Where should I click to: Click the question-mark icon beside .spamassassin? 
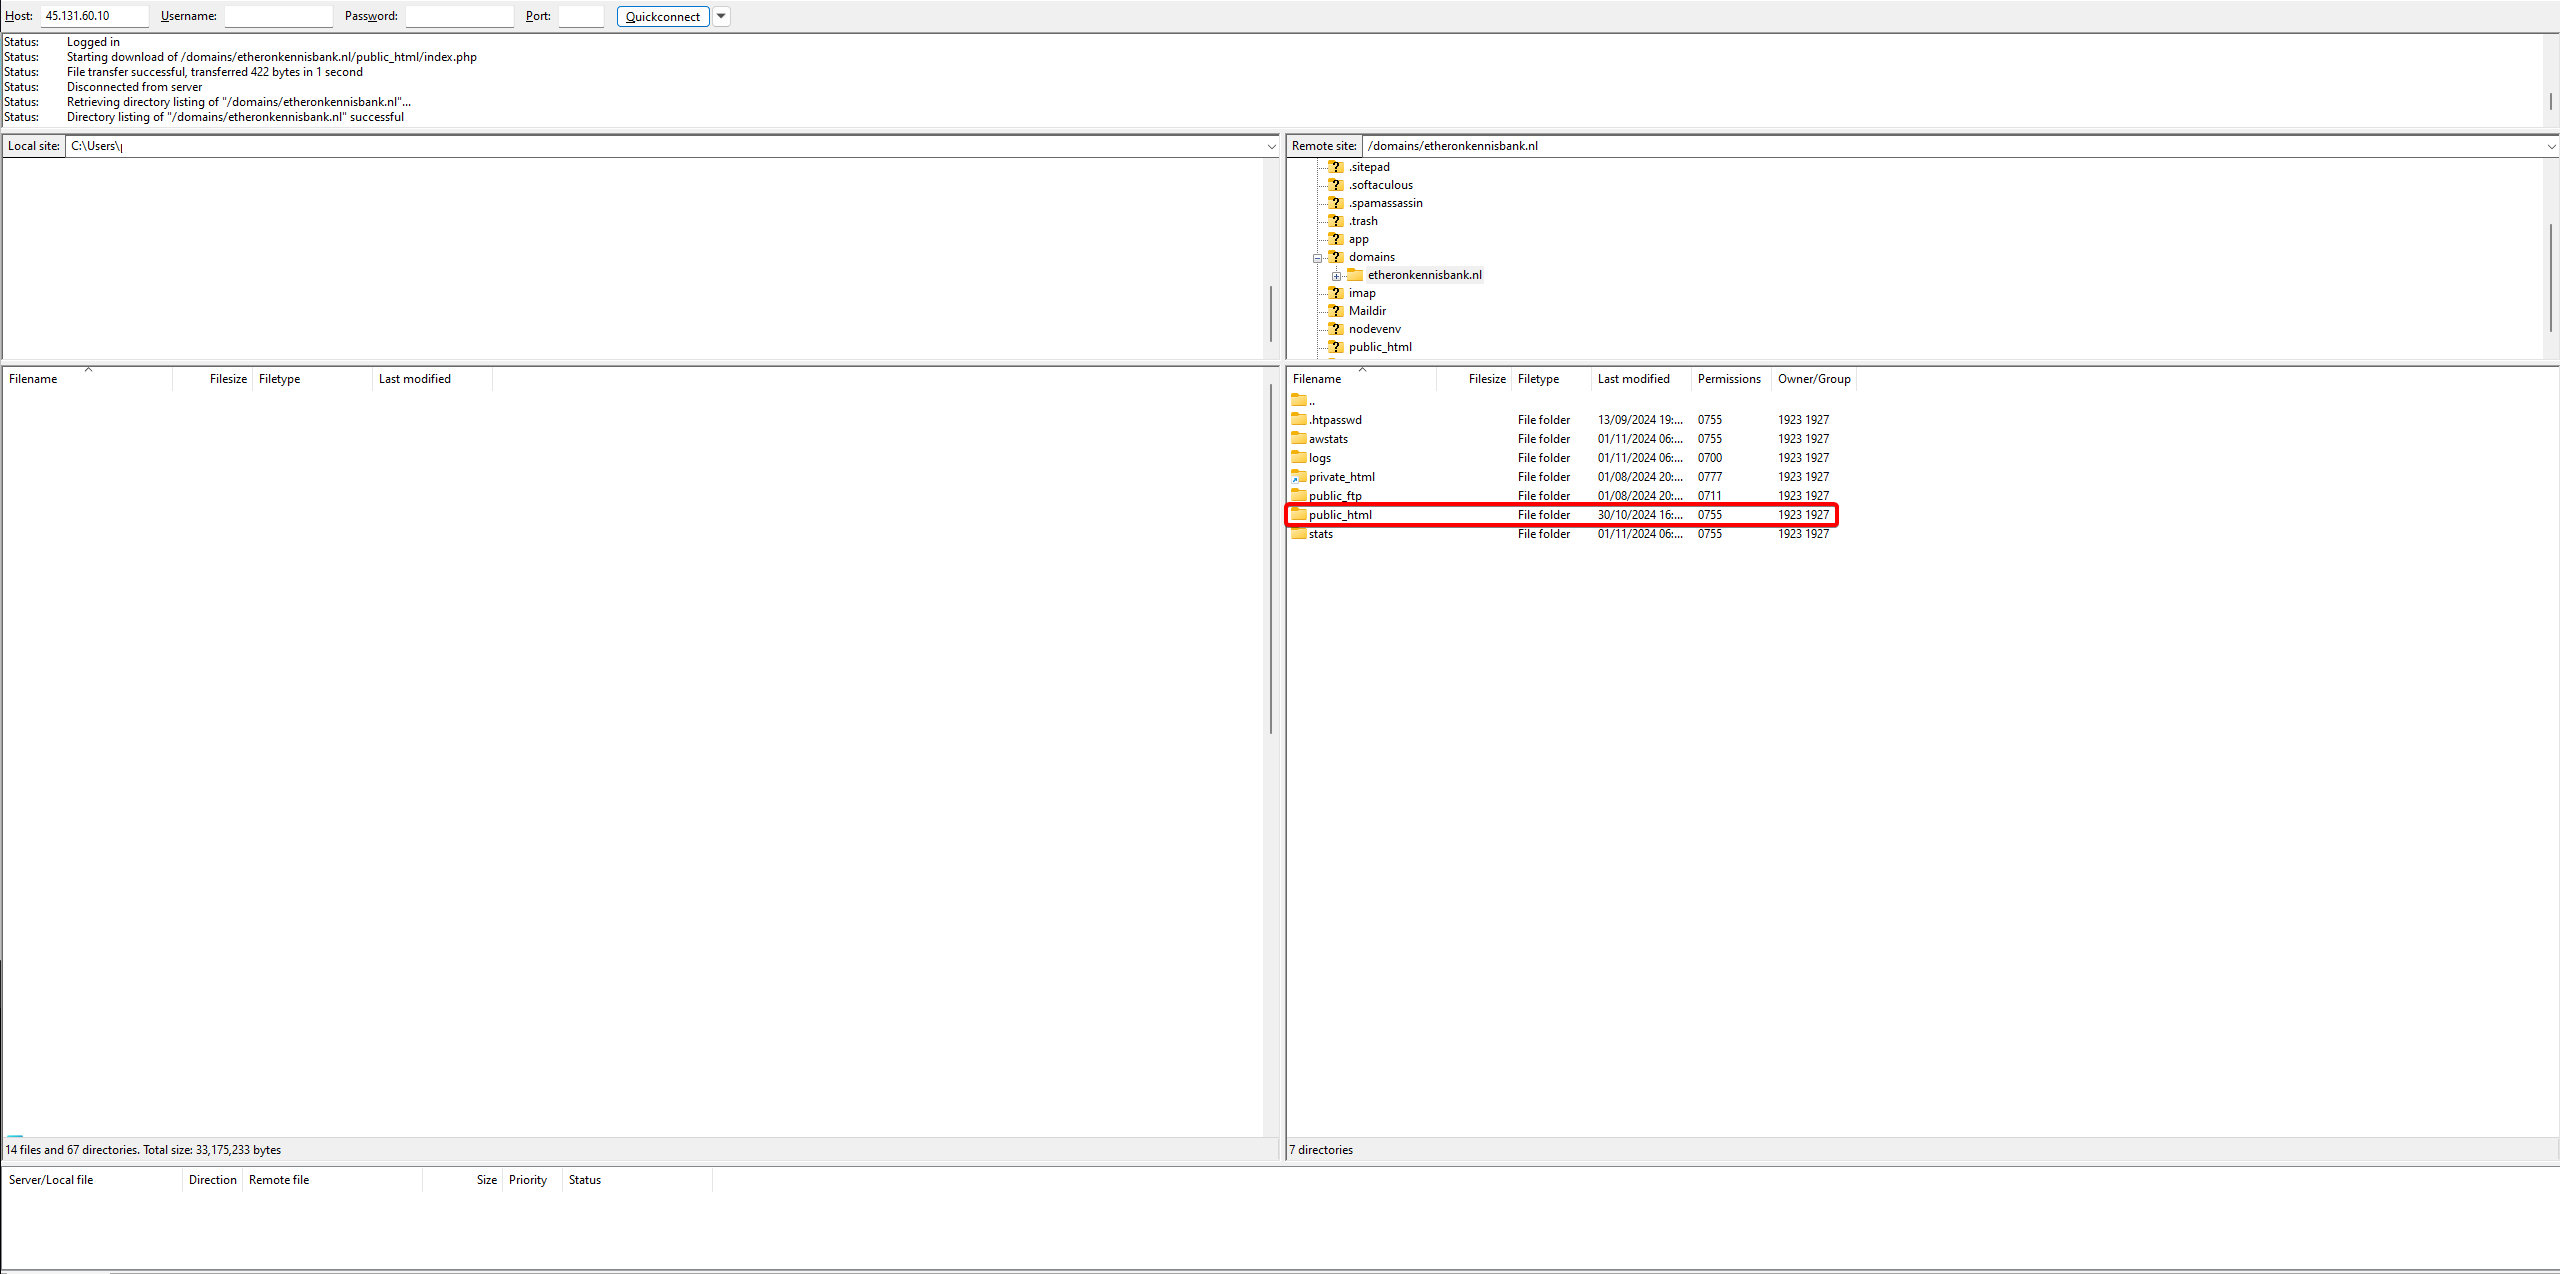pyautogui.click(x=1335, y=203)
